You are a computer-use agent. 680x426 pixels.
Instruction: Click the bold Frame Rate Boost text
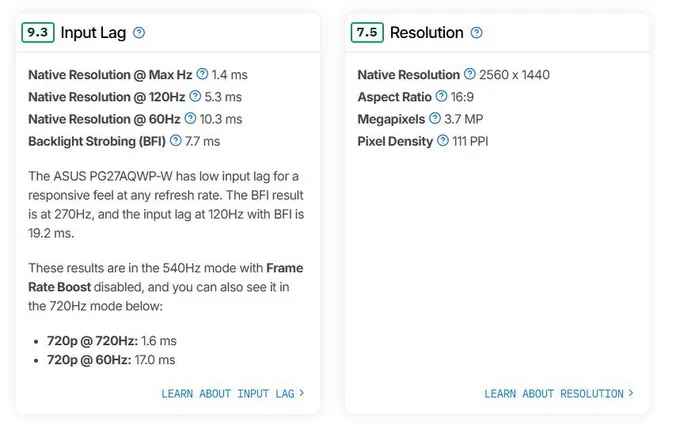166,278
